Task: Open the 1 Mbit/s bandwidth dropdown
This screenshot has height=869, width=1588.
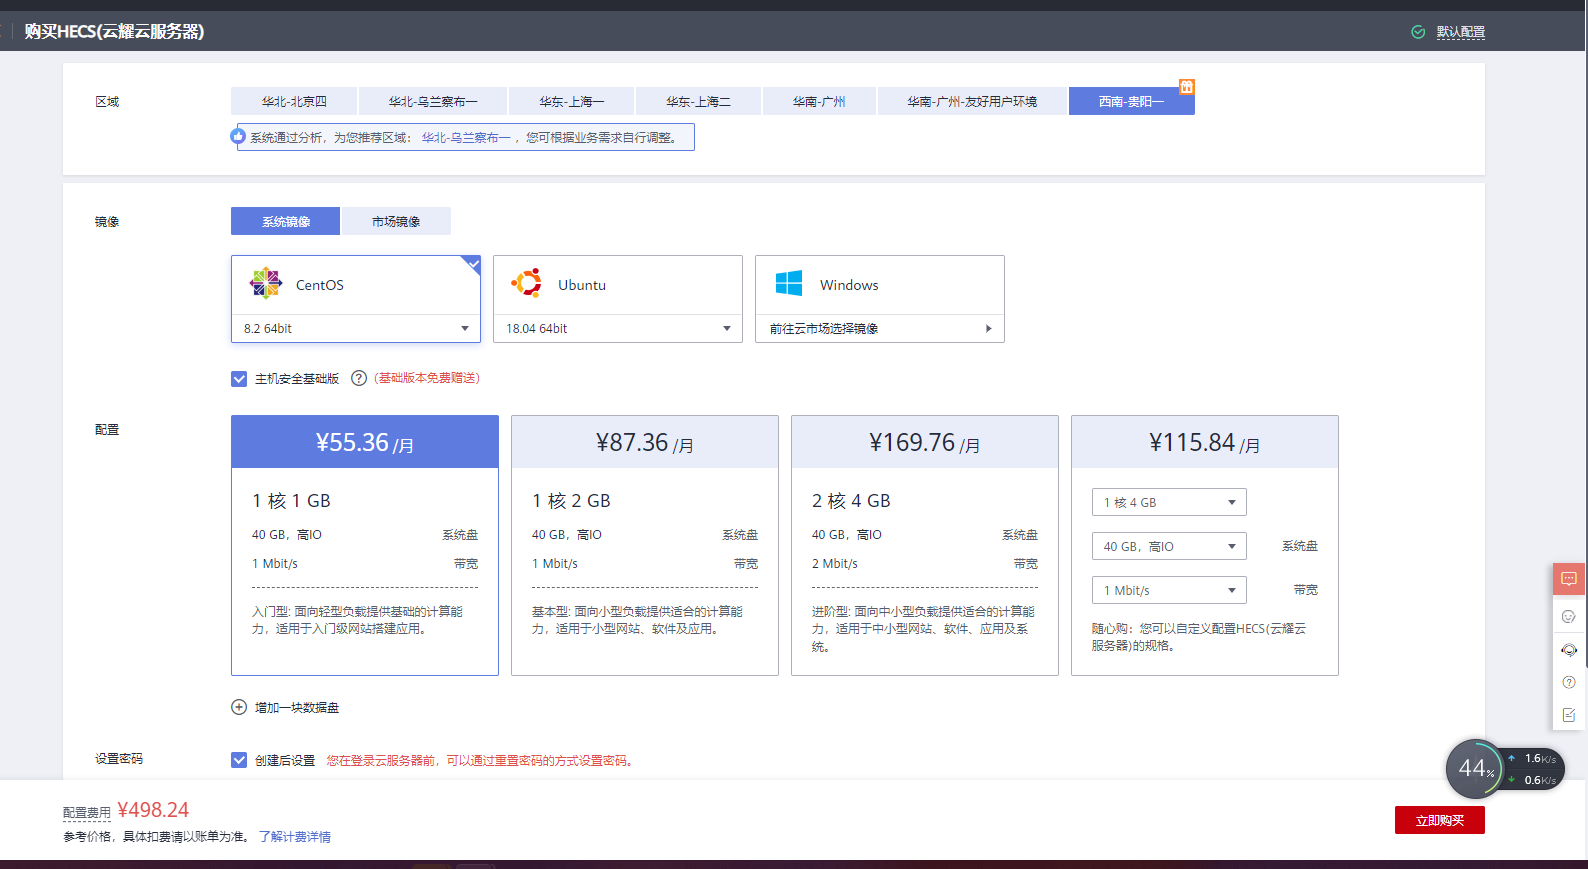Action: pyautogui.click(x=1169, y=590)
